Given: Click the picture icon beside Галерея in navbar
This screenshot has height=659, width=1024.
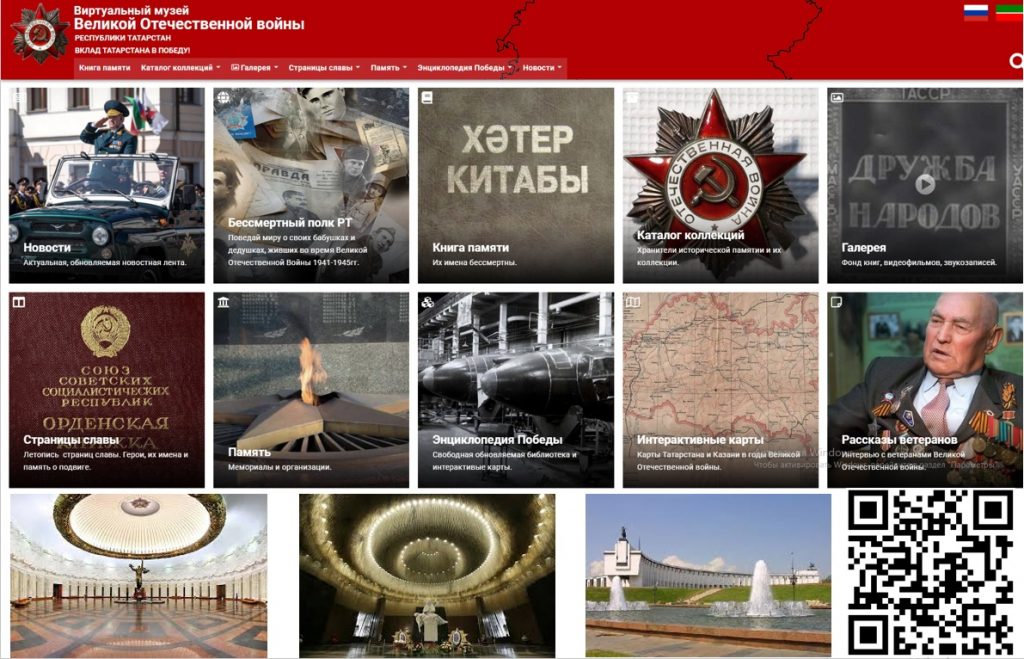Looking at the screenshot, I should click(x=235, y=67).
